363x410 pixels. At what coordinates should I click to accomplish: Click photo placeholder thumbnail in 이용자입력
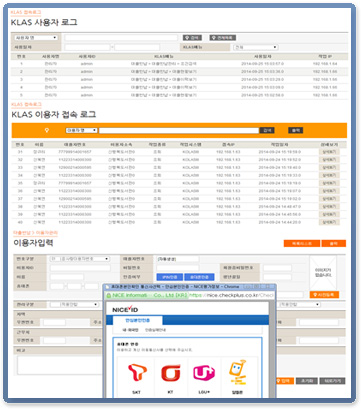[x=323, y=273]
